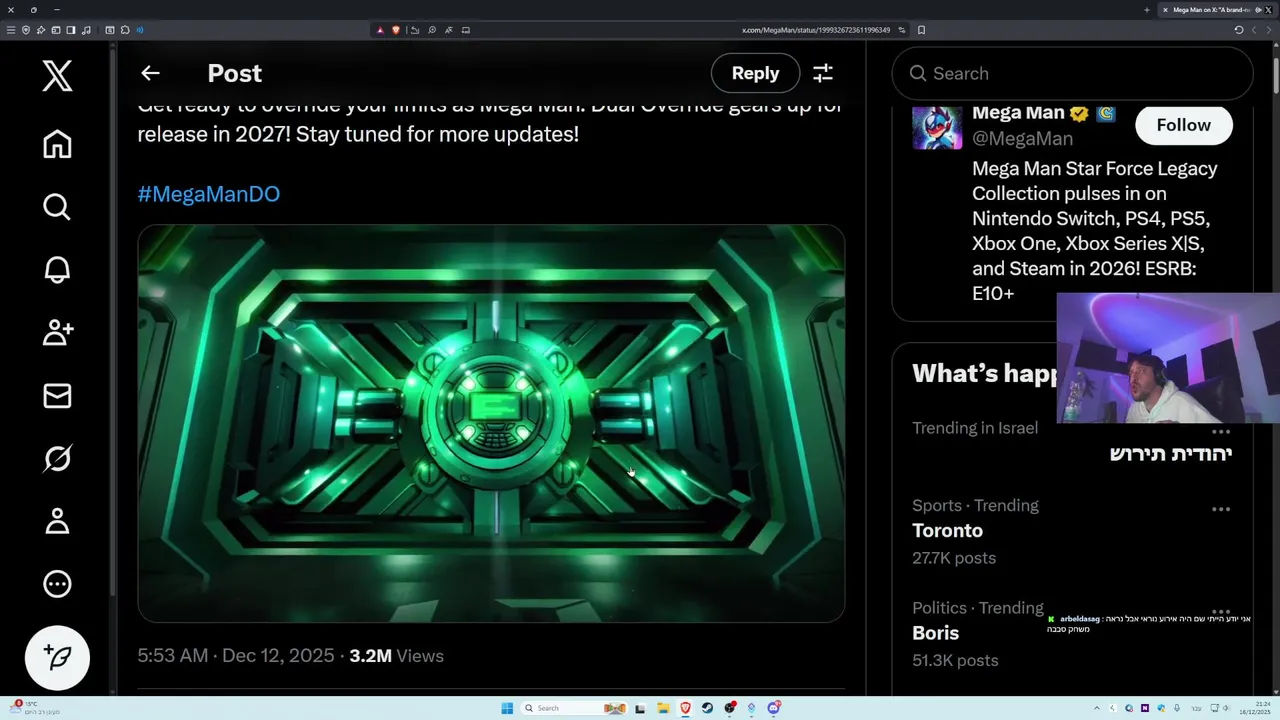Open the Boris trending topic
The width and height of the screenshot is (1280, 720).
(x=935, y=633)
